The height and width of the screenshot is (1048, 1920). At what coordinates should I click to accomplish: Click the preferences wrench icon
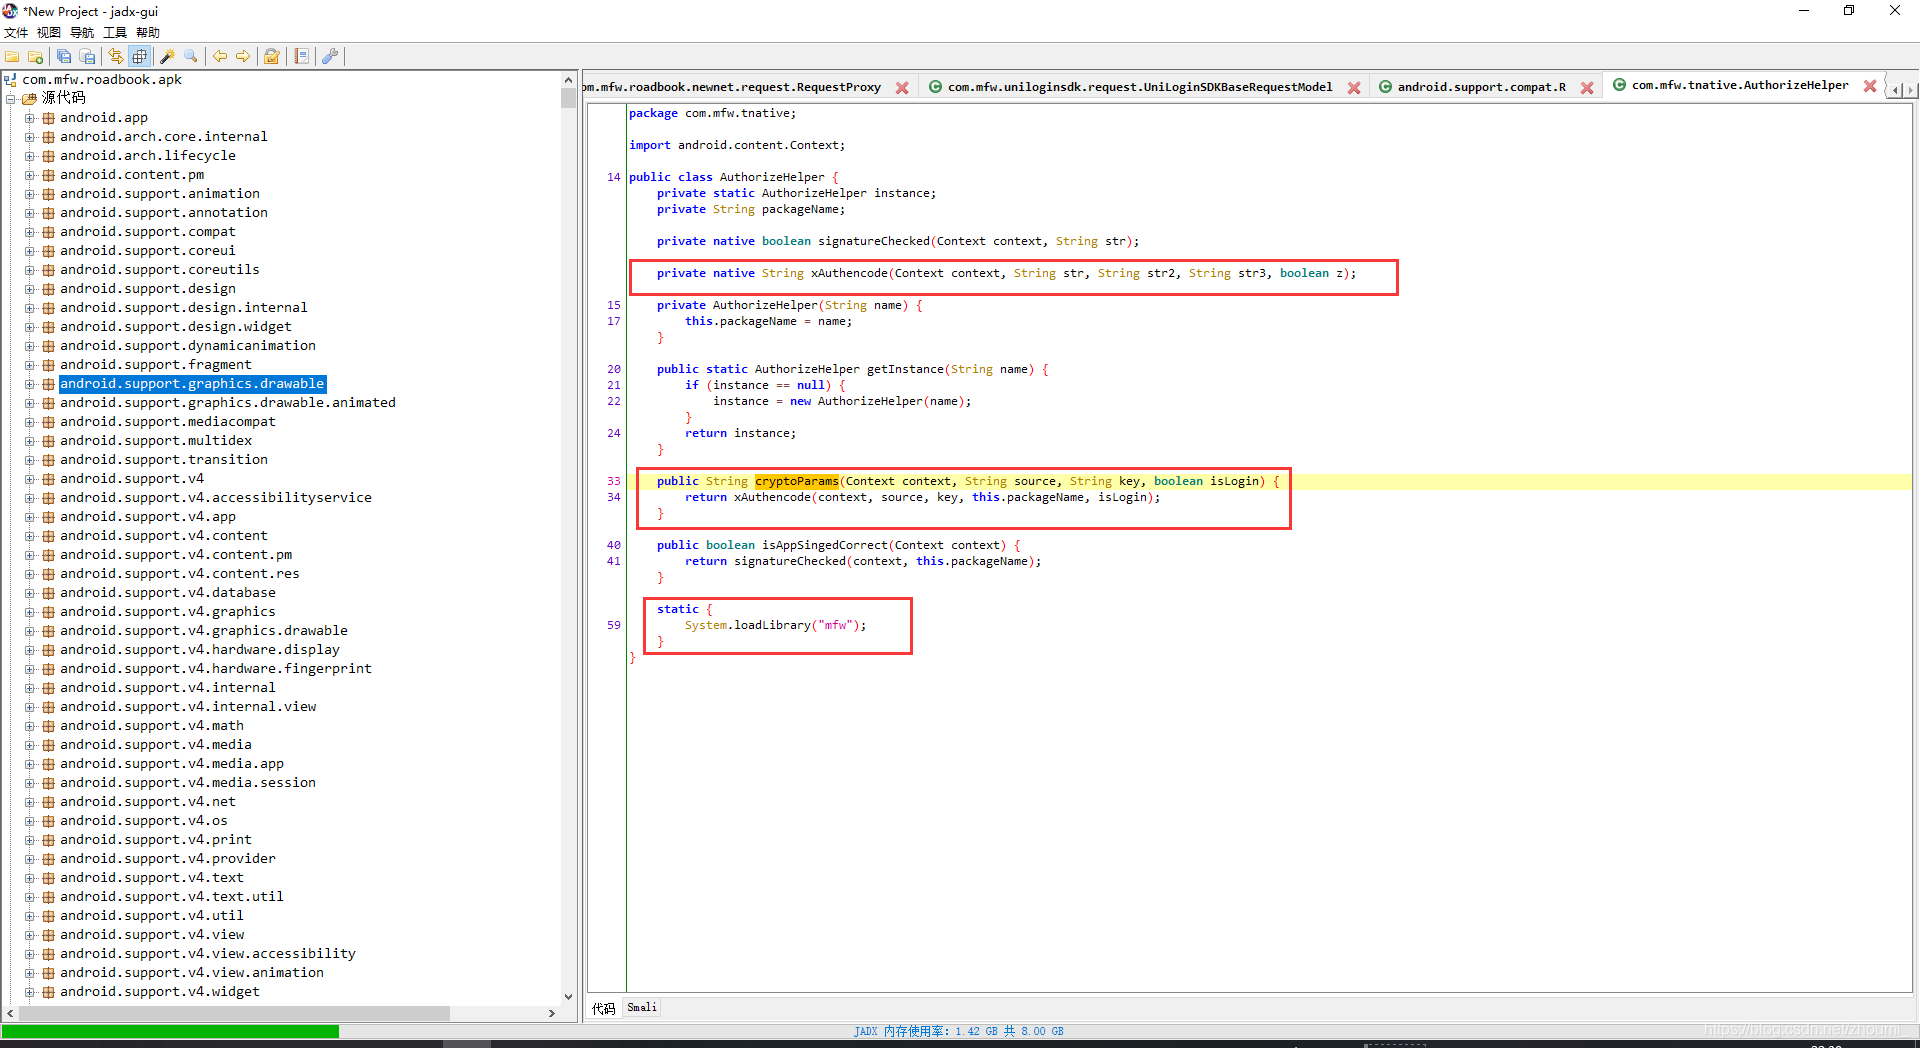(x=330, y=57)
